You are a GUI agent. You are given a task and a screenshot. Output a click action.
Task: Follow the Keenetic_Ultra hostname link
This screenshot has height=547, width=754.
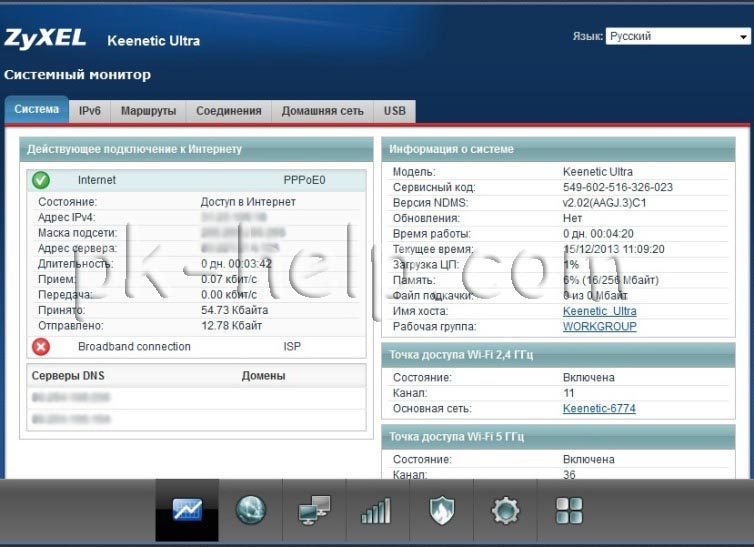tap(600, 311)
